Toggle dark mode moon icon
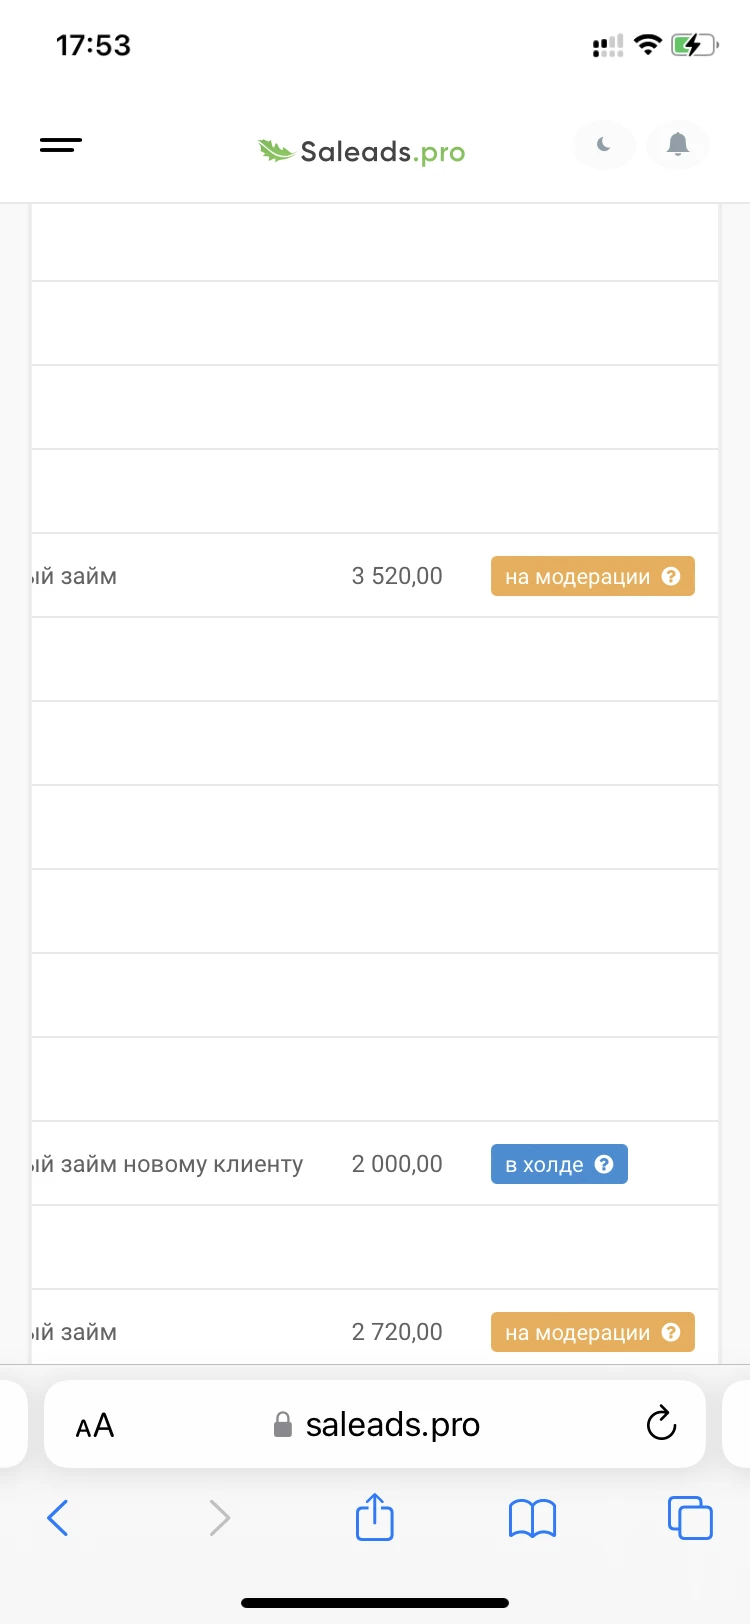750x1624 pixels. 604,145
